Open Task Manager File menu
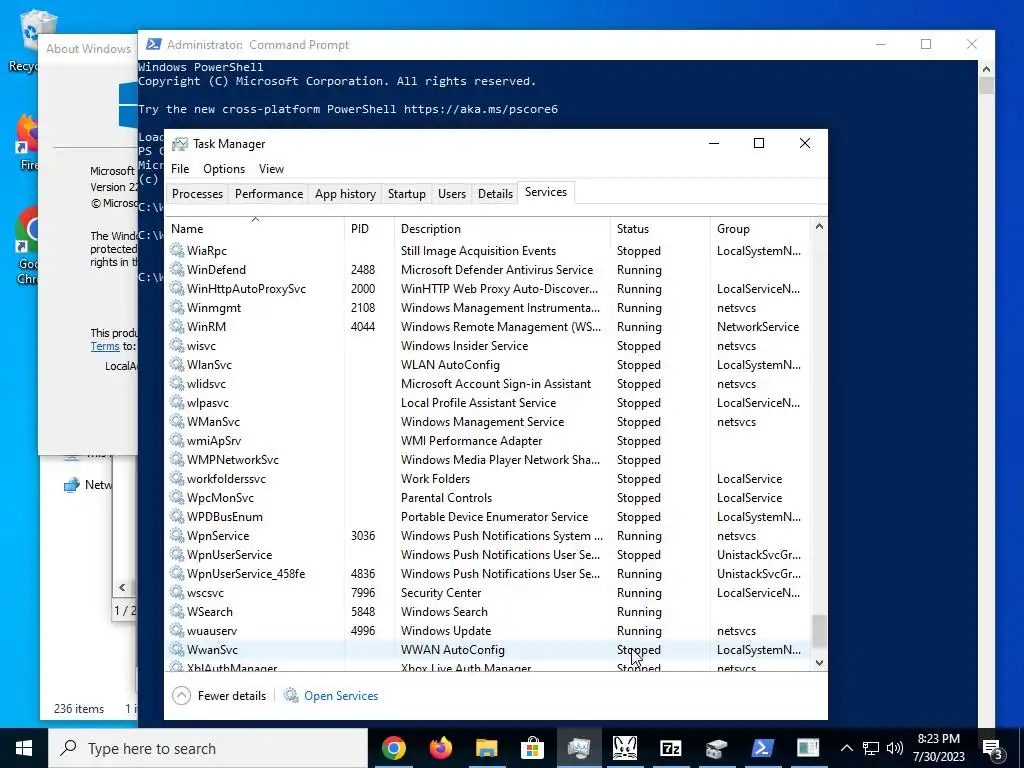This screenshot has width=1024, height=768. tap(180, 168)
